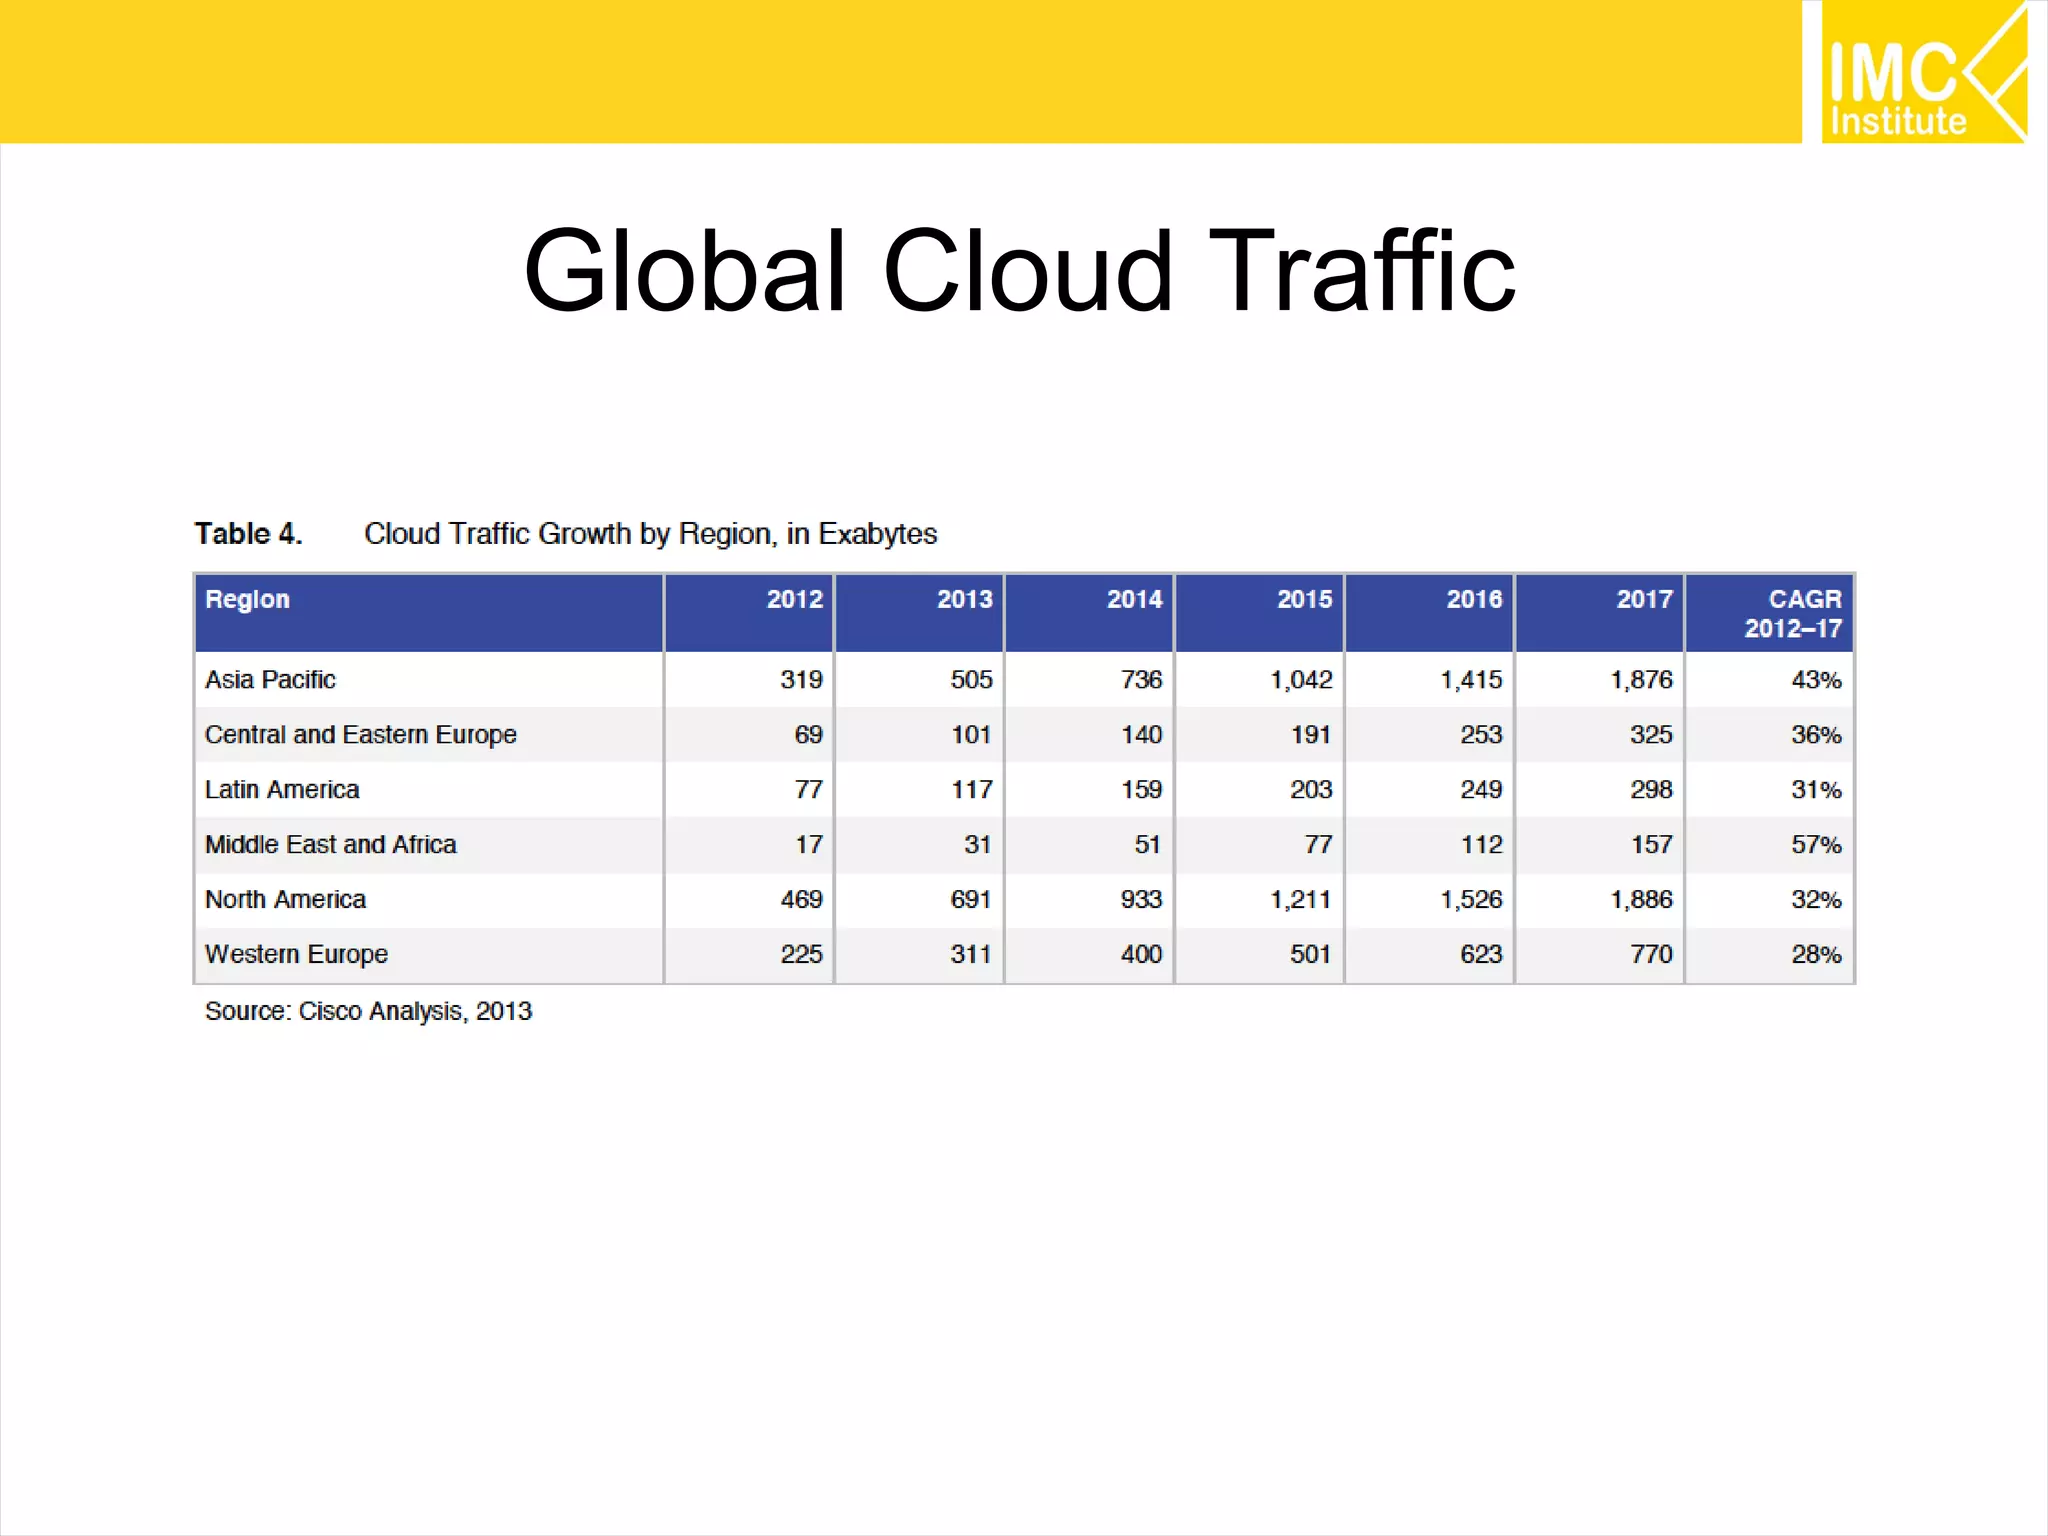
Task: Click Middle East and Africa 2012 value 17
Action: [x=809, y=845]
